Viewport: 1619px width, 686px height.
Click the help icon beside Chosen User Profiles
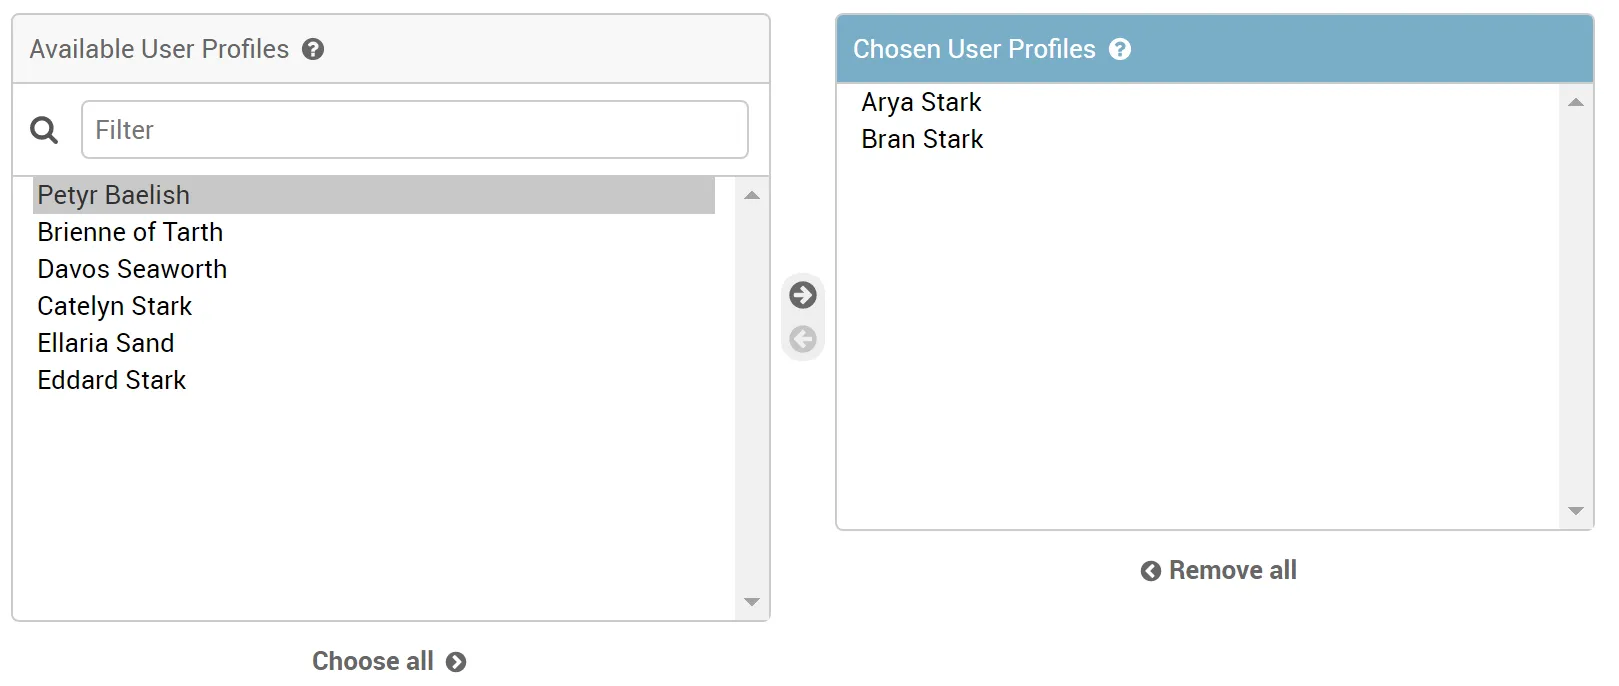1120,49
